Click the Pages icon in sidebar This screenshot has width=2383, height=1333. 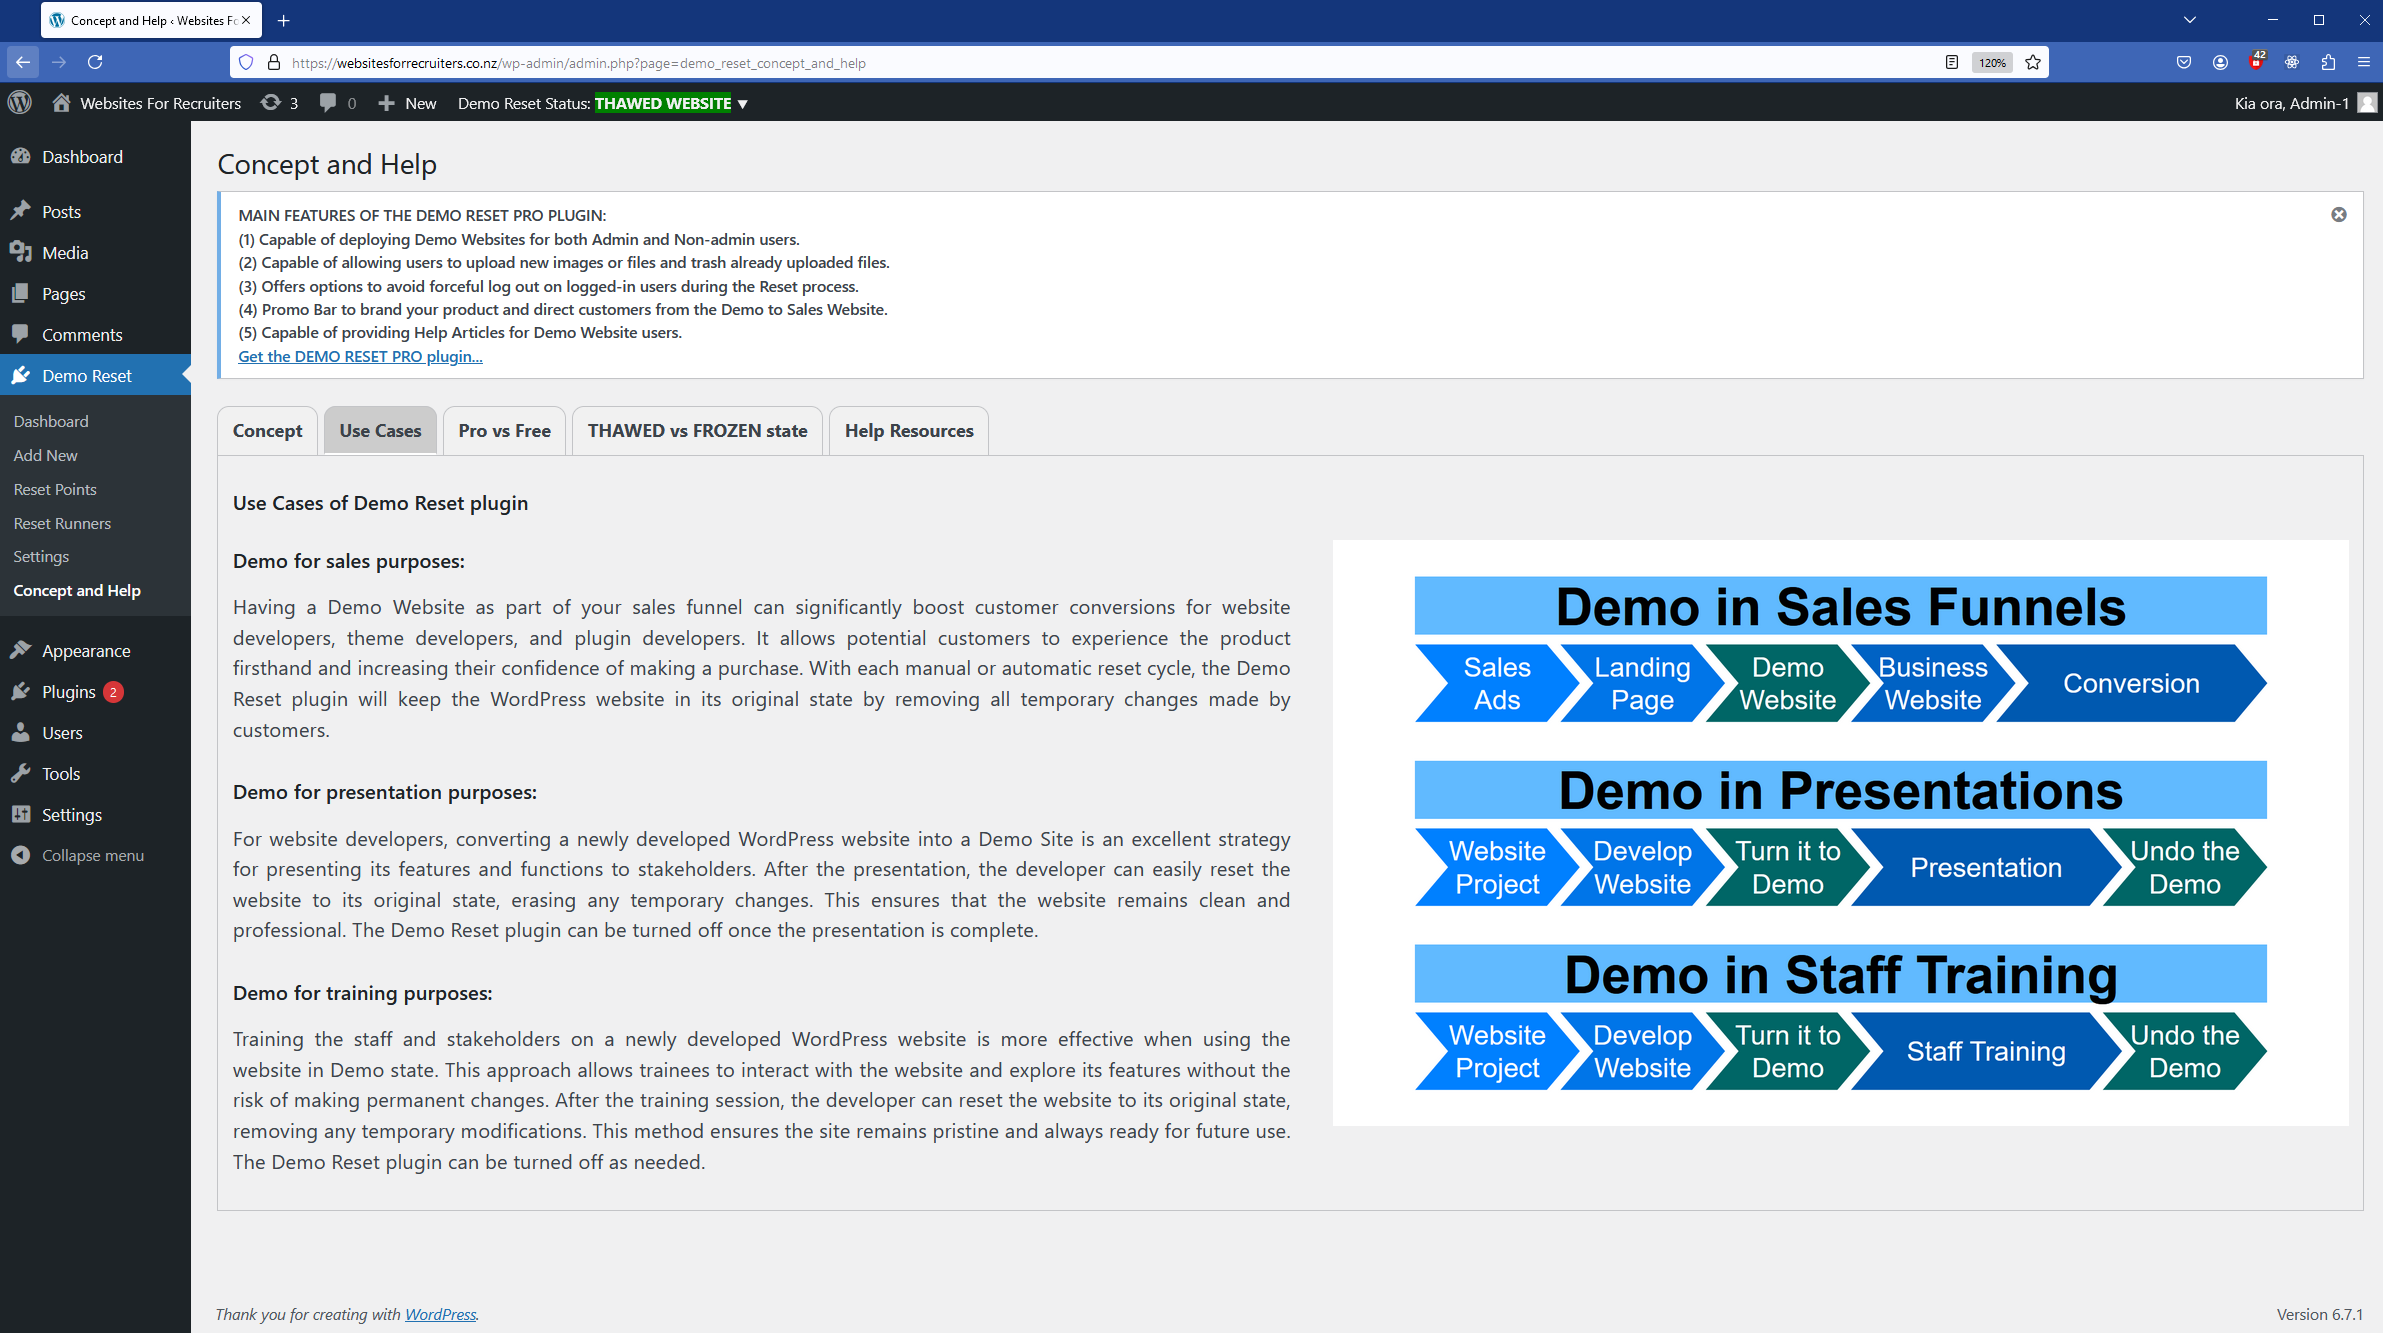tap(21, 293)
